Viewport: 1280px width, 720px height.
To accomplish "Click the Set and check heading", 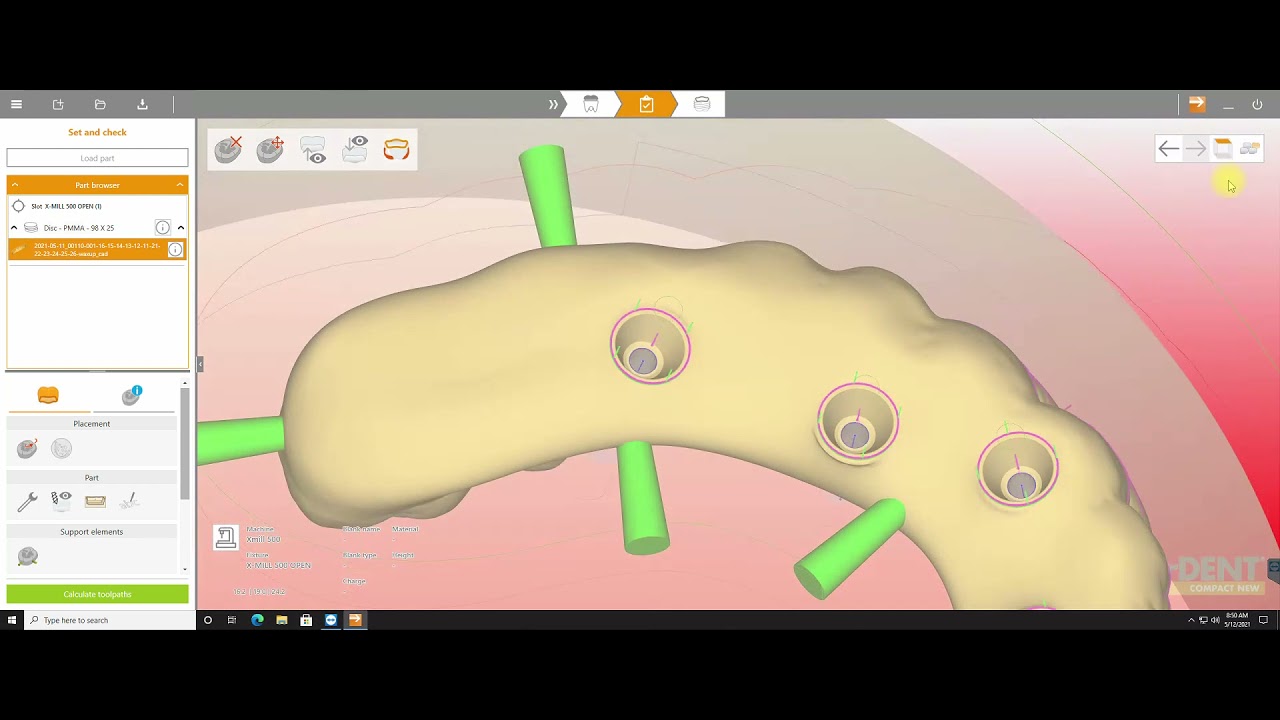I will (x=97, y=132).
